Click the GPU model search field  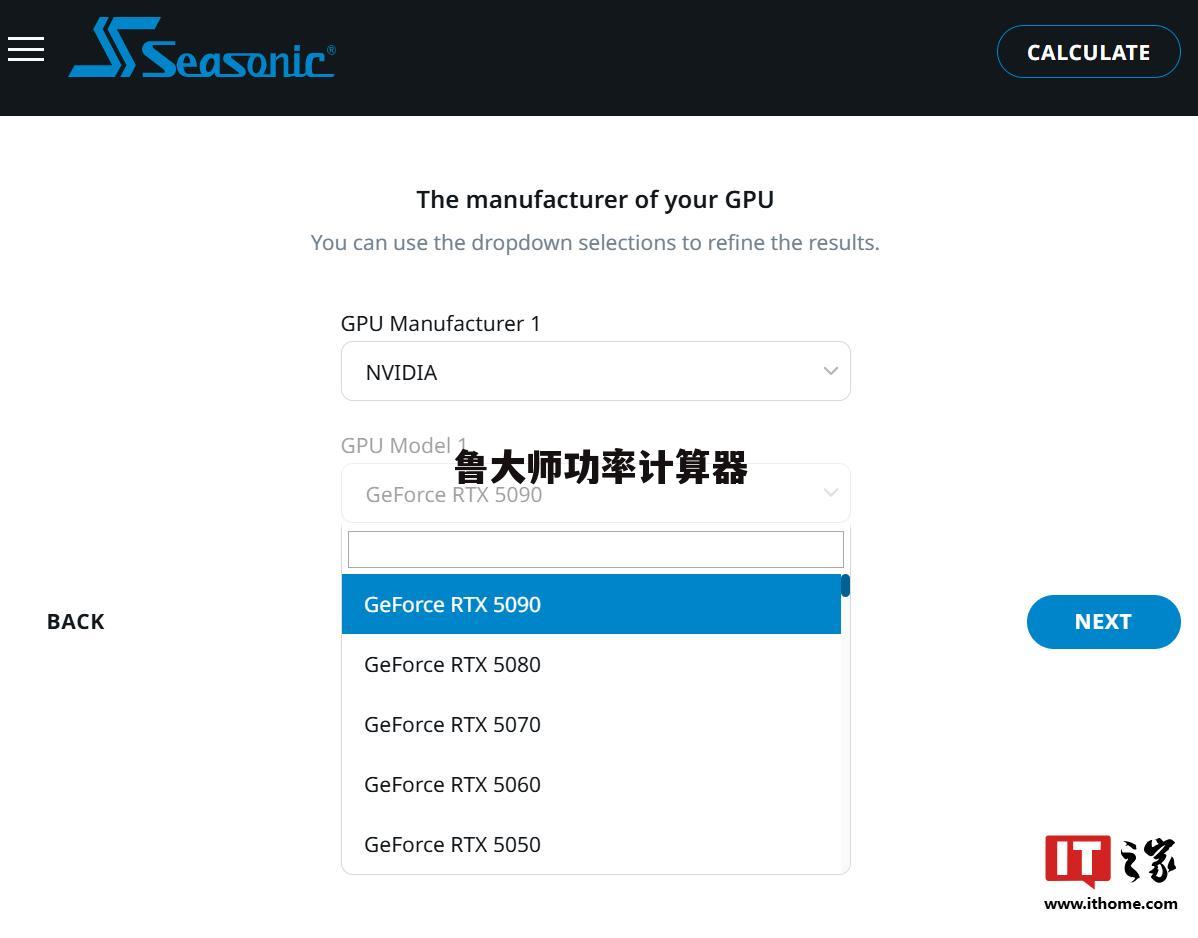[595, 549]
